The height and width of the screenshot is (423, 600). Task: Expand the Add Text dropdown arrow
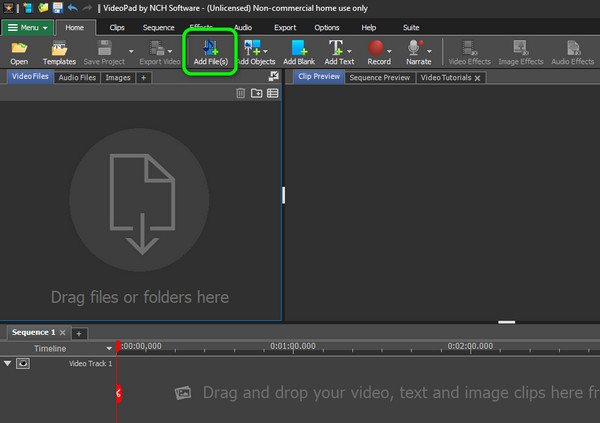click(x=349, y=51)
